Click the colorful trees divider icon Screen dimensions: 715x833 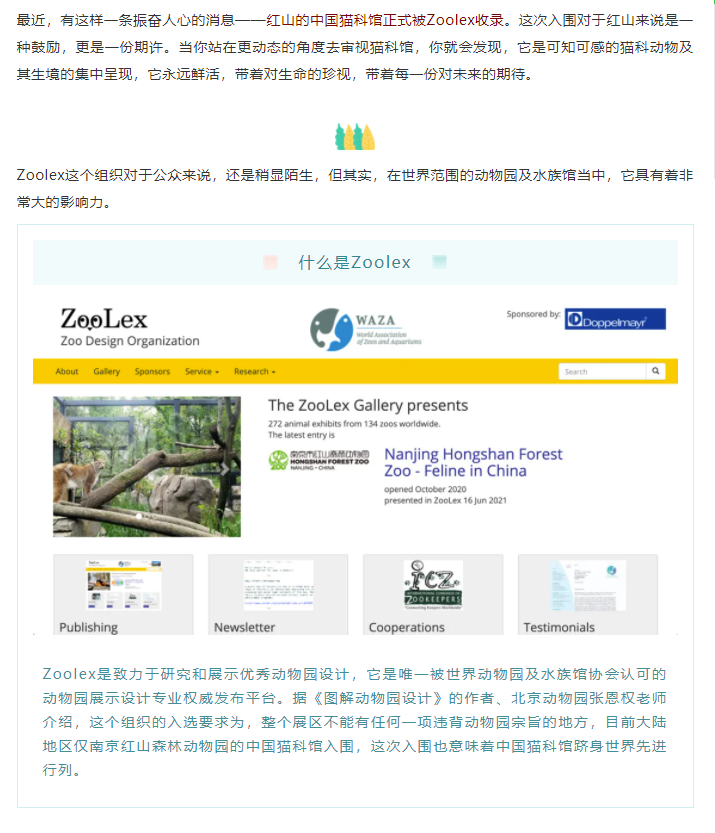[355, 137]
